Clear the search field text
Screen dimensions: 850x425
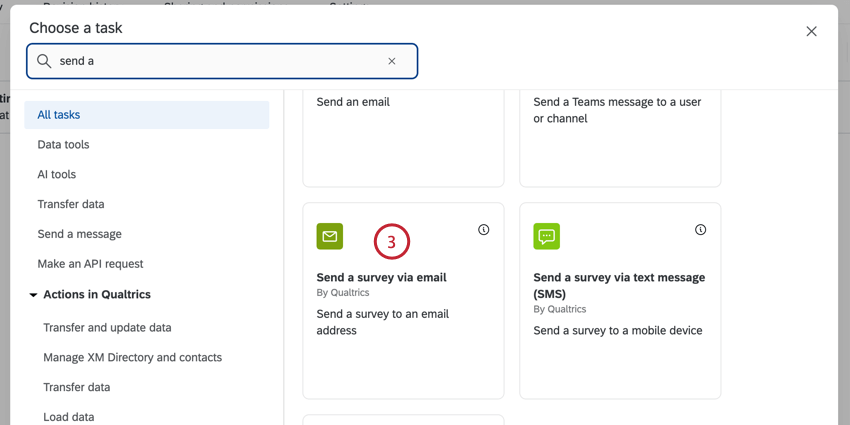pos(392,61)
